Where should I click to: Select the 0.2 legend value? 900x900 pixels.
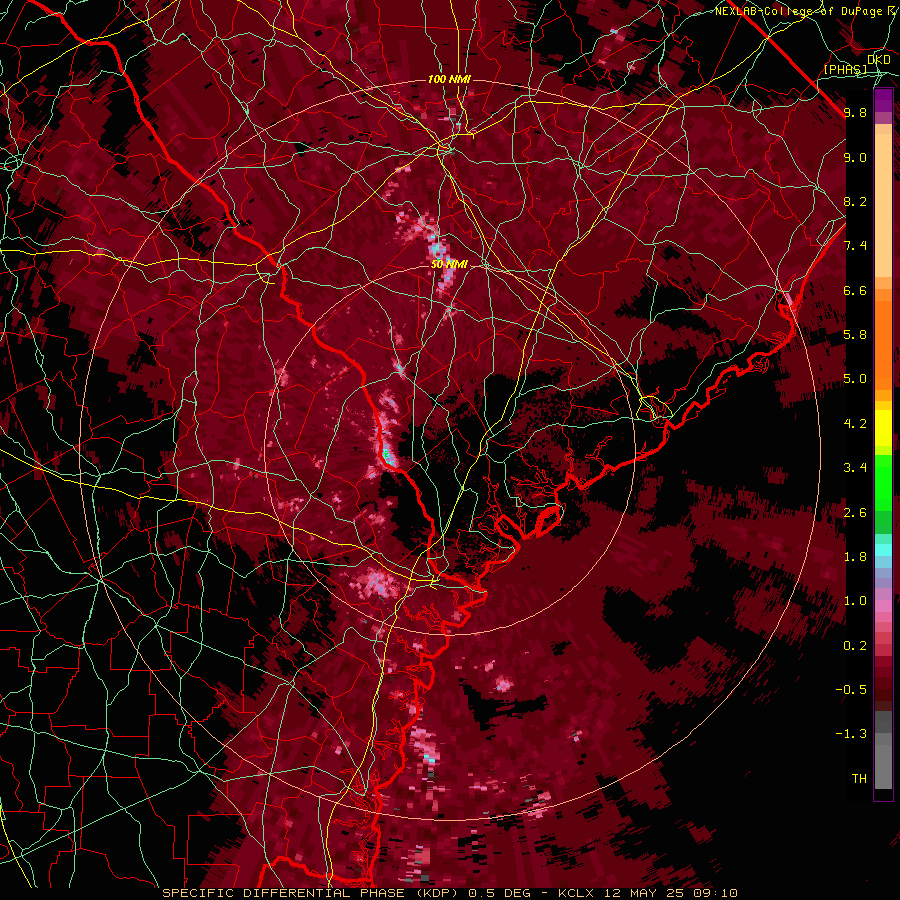(x=855, y=646)
